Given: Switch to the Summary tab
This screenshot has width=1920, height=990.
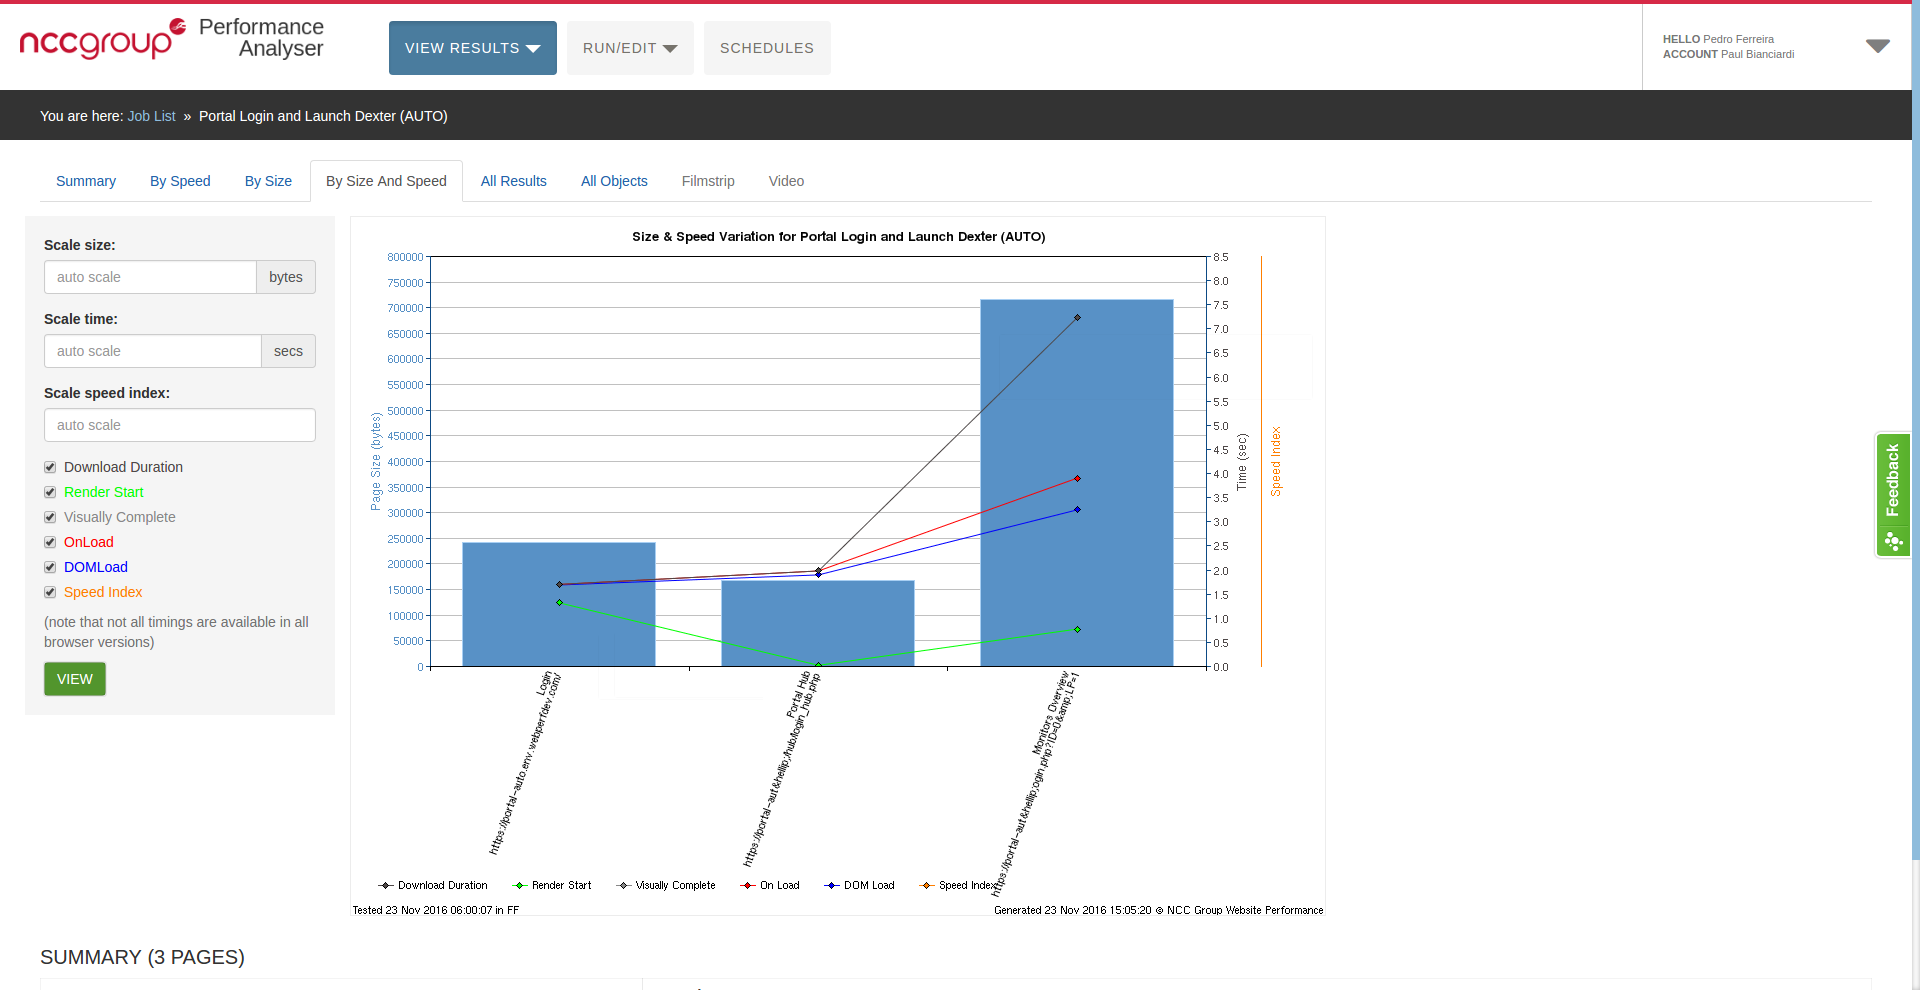Looking at the screenshot, I should point(86,181).
